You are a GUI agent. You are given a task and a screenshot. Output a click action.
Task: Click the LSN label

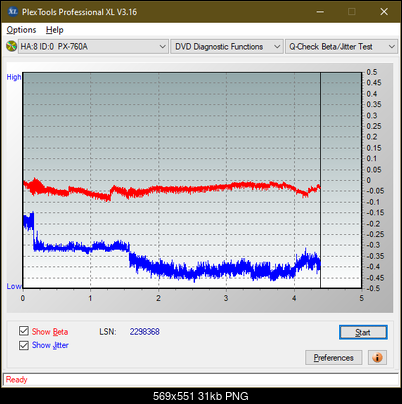pyautogui.click(x=108, y=332)
